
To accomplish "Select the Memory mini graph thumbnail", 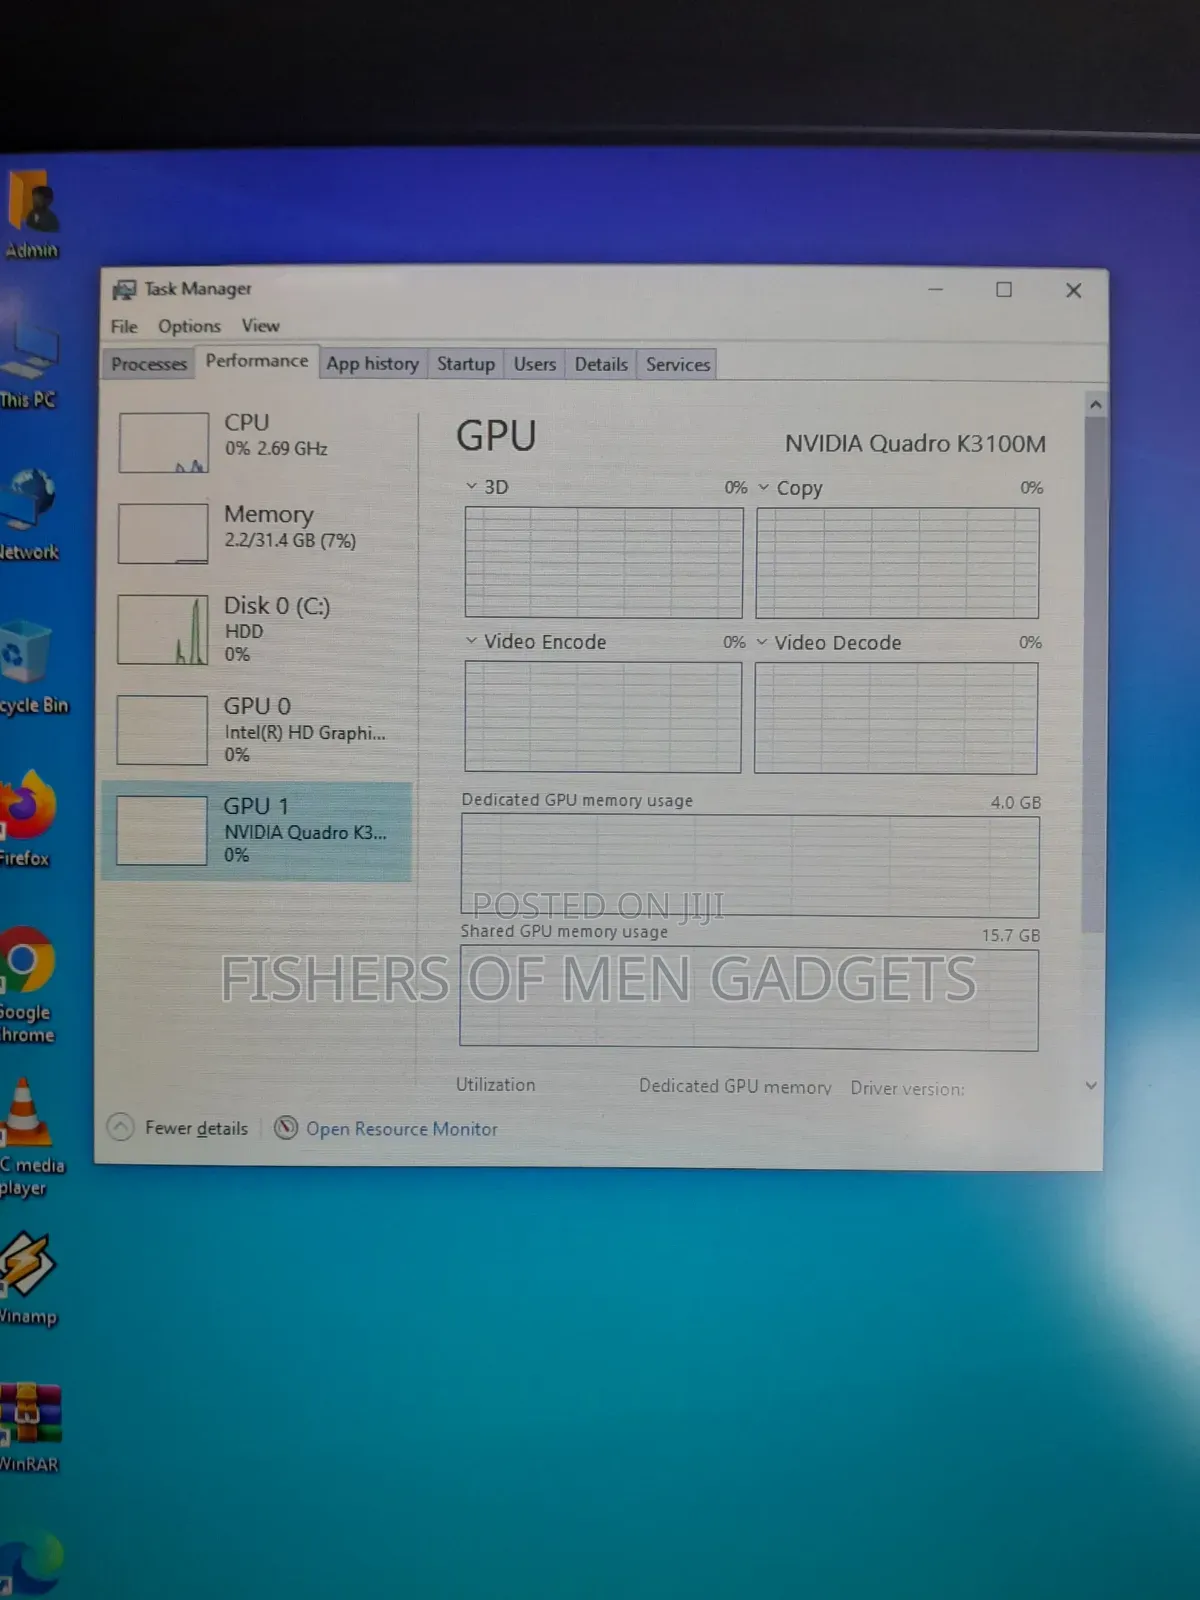I will click(163, 533).
